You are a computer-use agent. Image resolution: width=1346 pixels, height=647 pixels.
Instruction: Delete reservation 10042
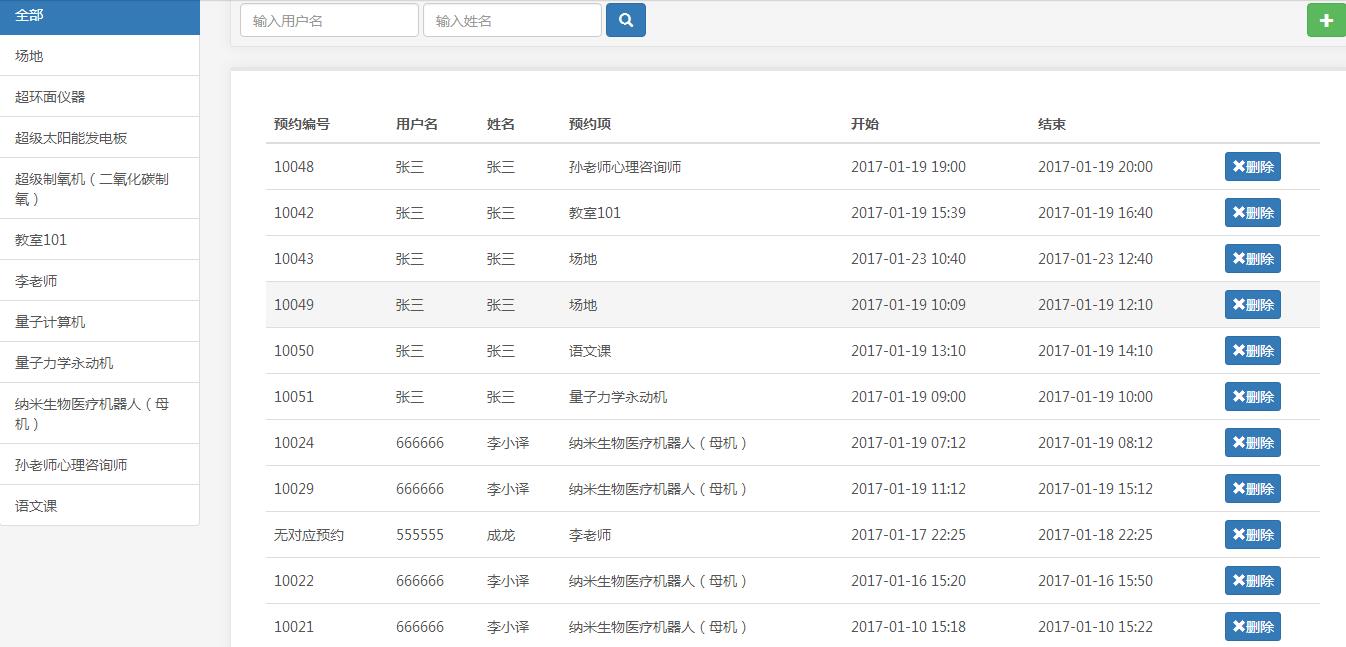pos(1252,213)
